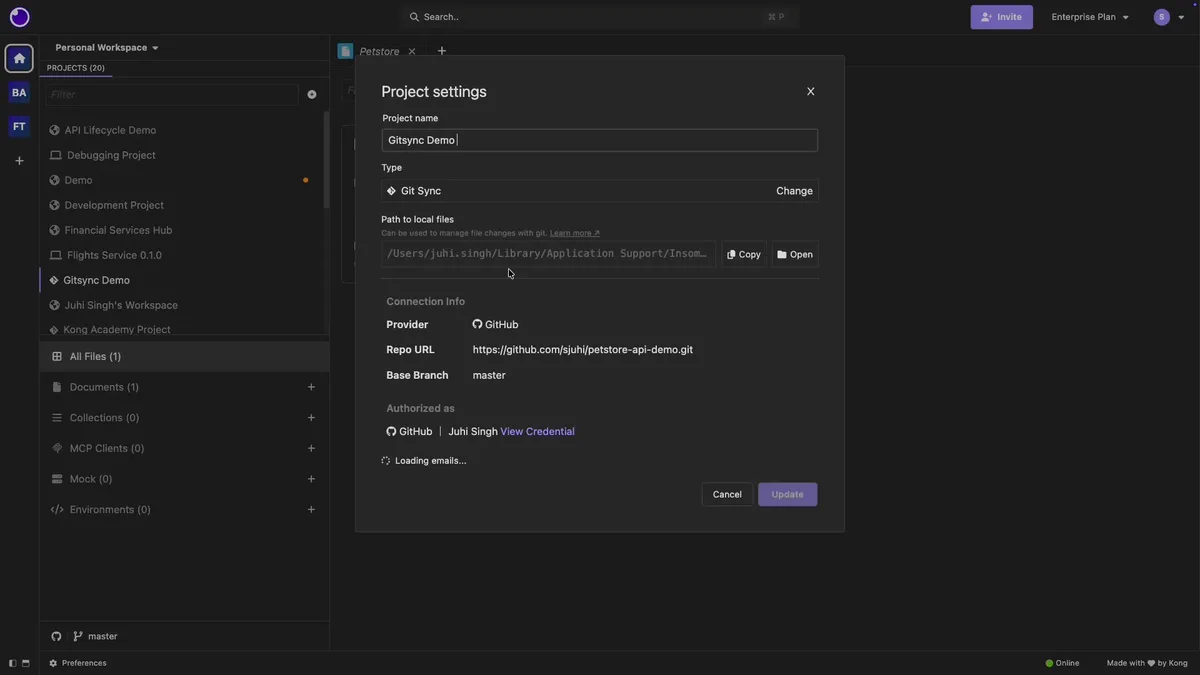Click the Repo URL text

[x=583, y=350]
